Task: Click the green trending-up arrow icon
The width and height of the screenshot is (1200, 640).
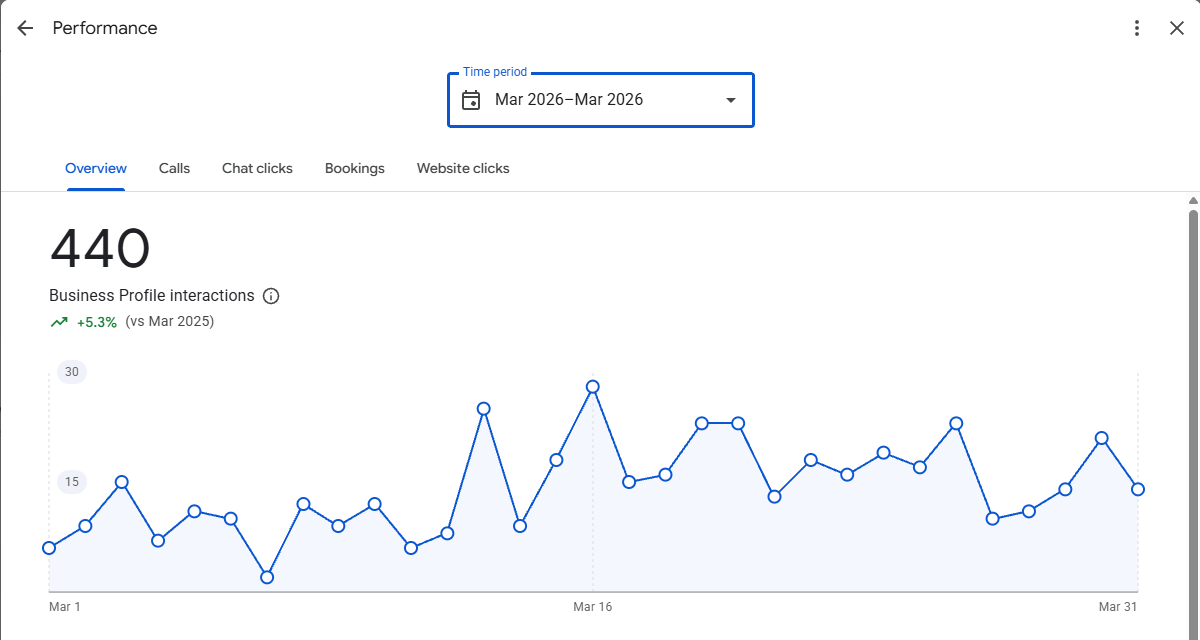Action: [59, 322]
